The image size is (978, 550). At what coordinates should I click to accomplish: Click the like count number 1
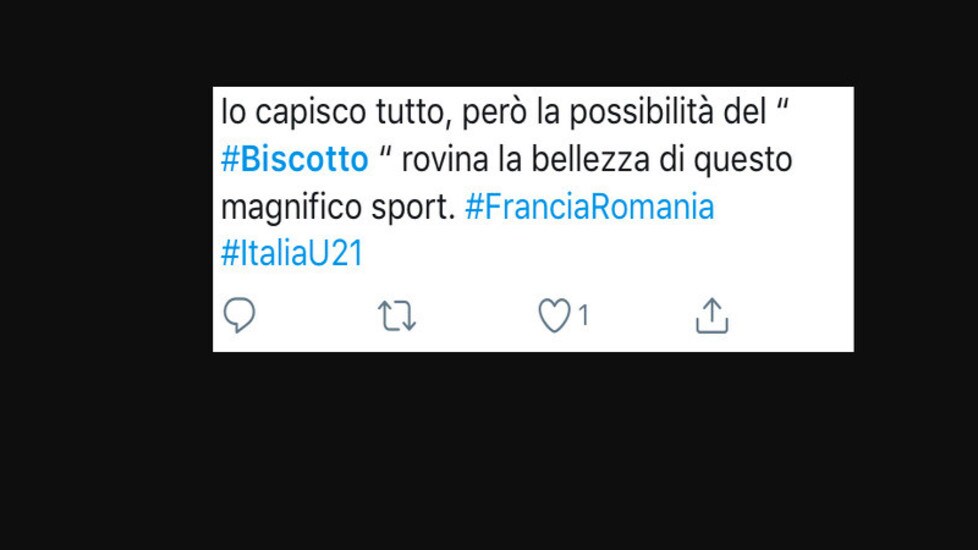pos(583,316)
